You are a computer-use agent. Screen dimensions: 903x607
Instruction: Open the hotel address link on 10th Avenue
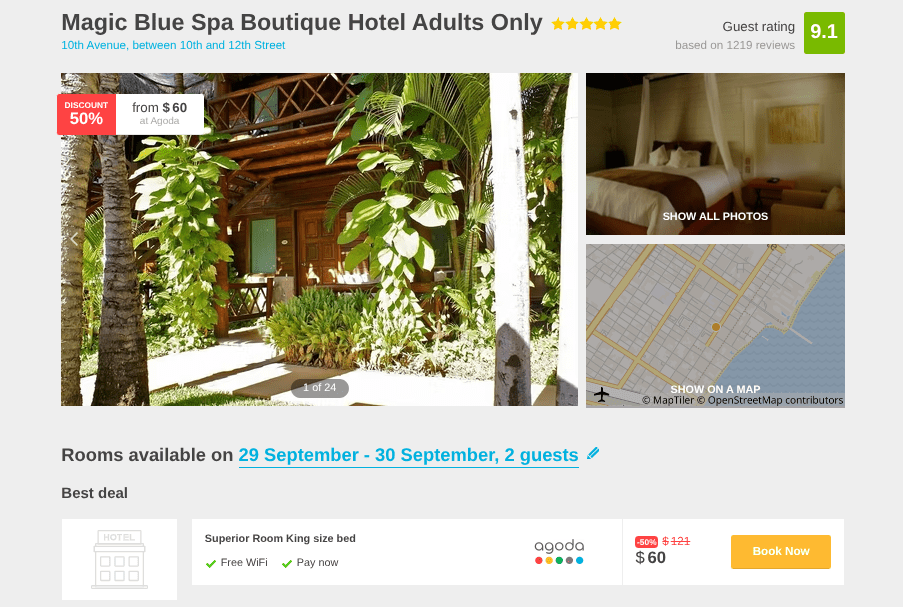click(173, 45)
